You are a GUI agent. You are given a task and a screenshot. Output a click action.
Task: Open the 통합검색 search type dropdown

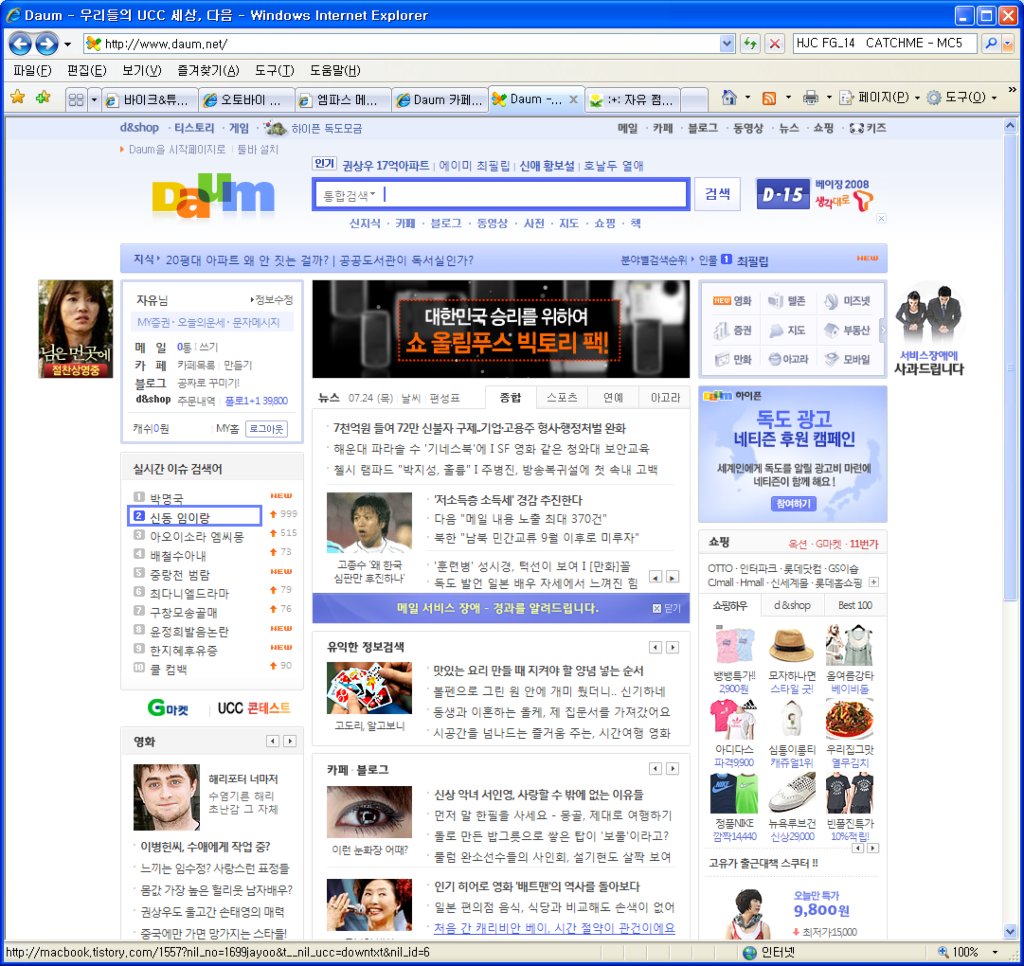tap(349, 195)
